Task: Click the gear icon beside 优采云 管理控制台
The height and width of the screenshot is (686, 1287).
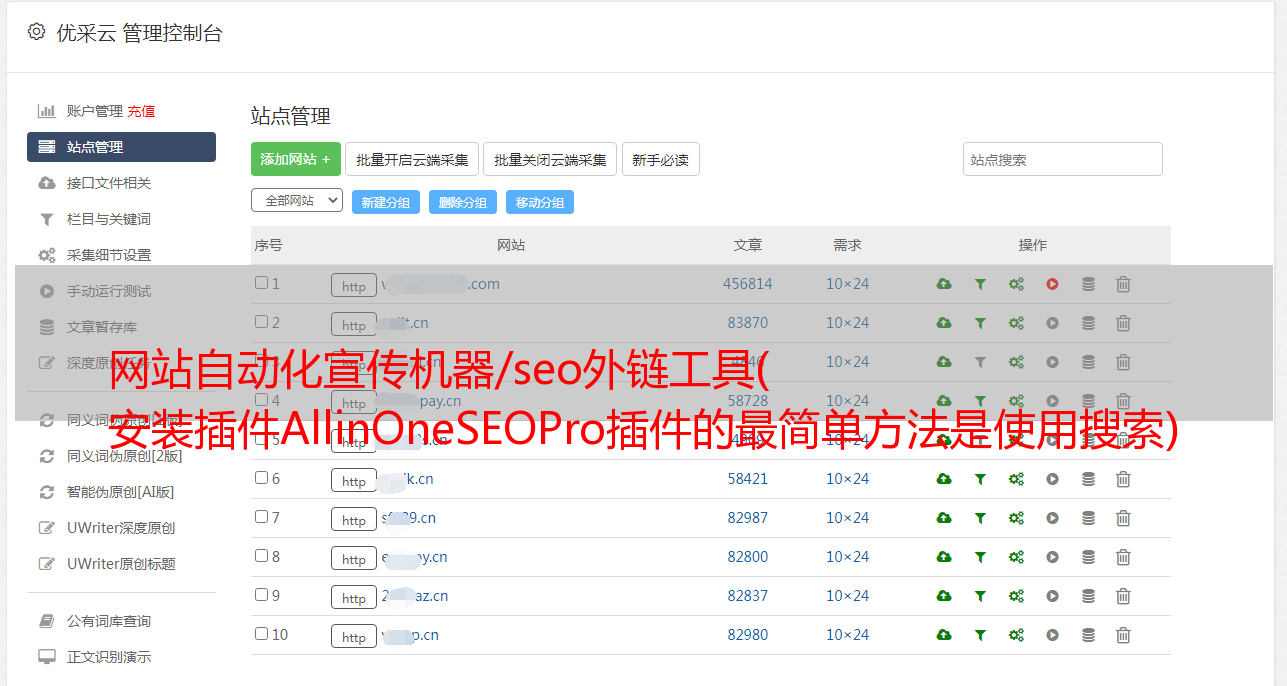Action: coord(36,32)
